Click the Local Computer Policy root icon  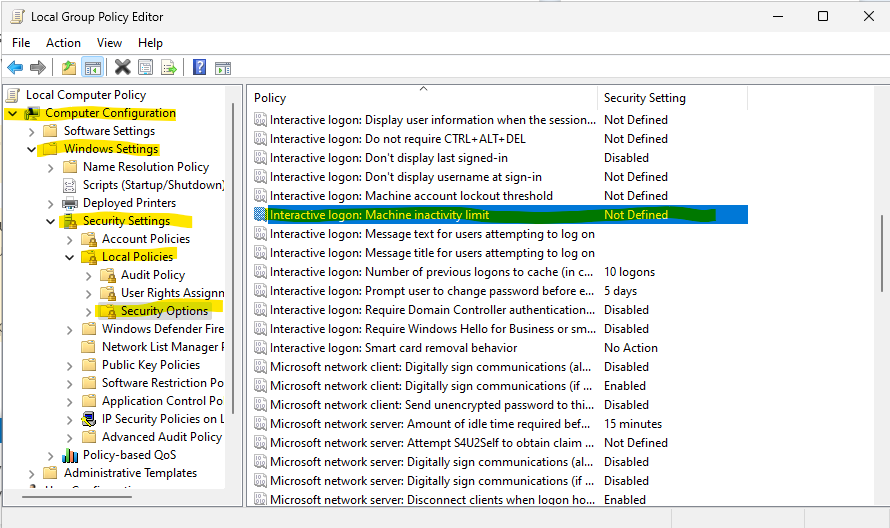14,95
